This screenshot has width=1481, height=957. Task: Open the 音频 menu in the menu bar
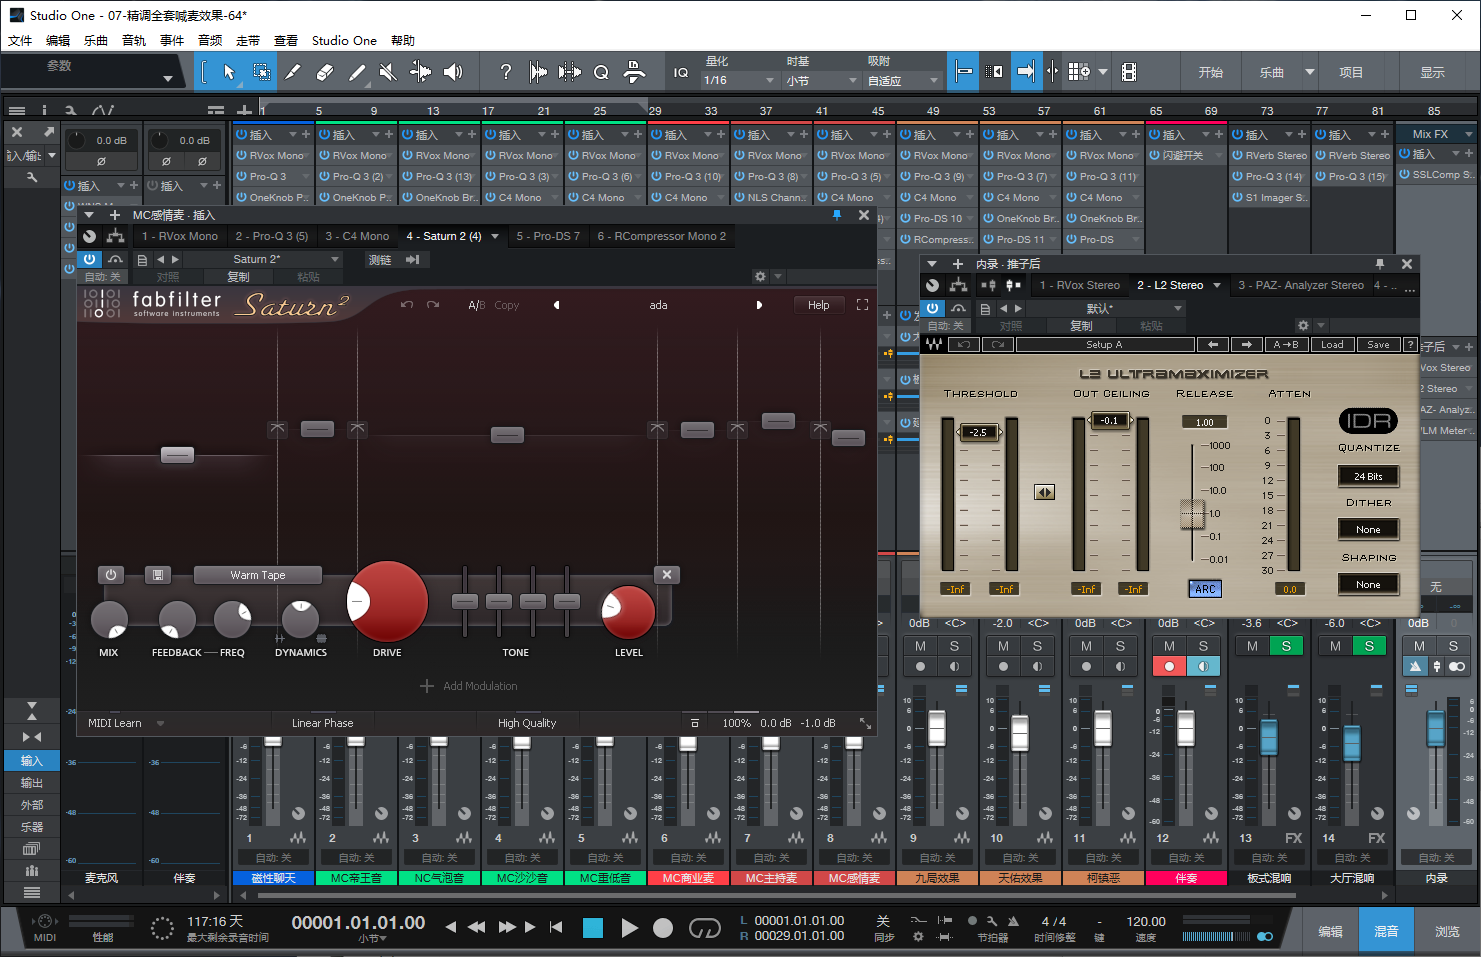coord(210,40)
